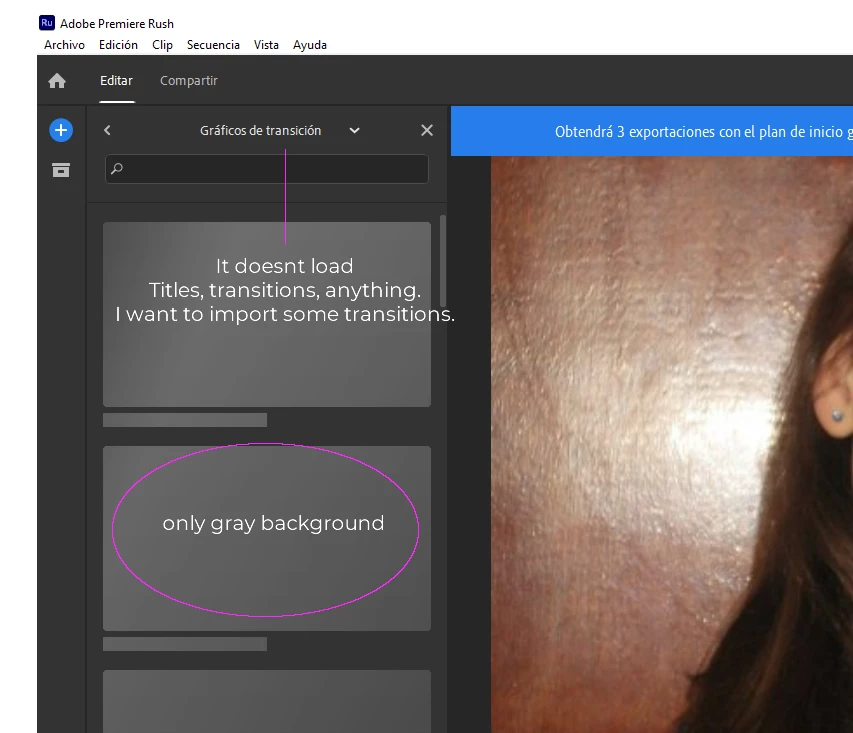Click the blue plus add media button
Image resolution: width=853 pixels, height=733 pixels.
click(x=61, y=131)
